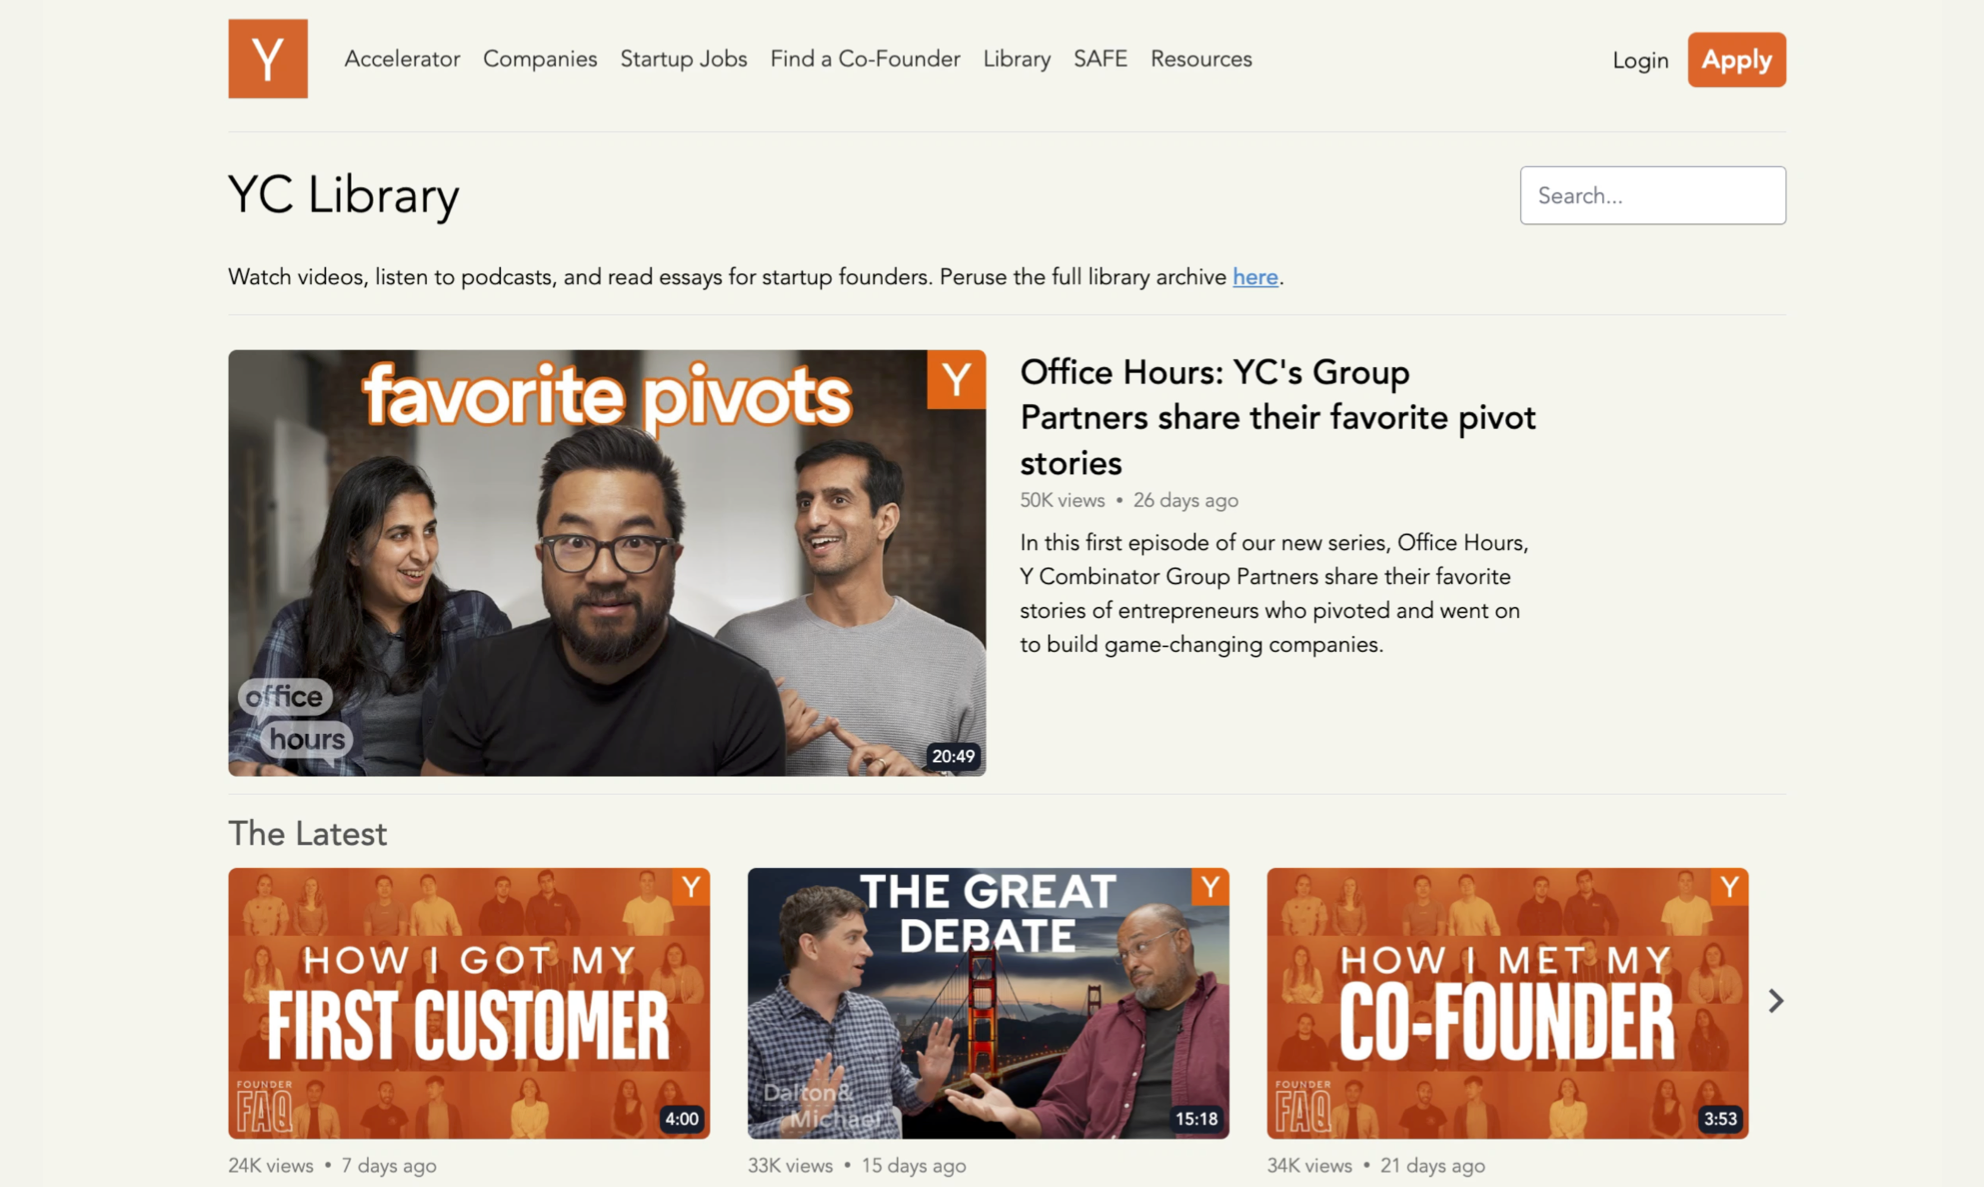Click the Find a Co-Founder tab
Viewport: 1984px width, 1187px height.
865,58
